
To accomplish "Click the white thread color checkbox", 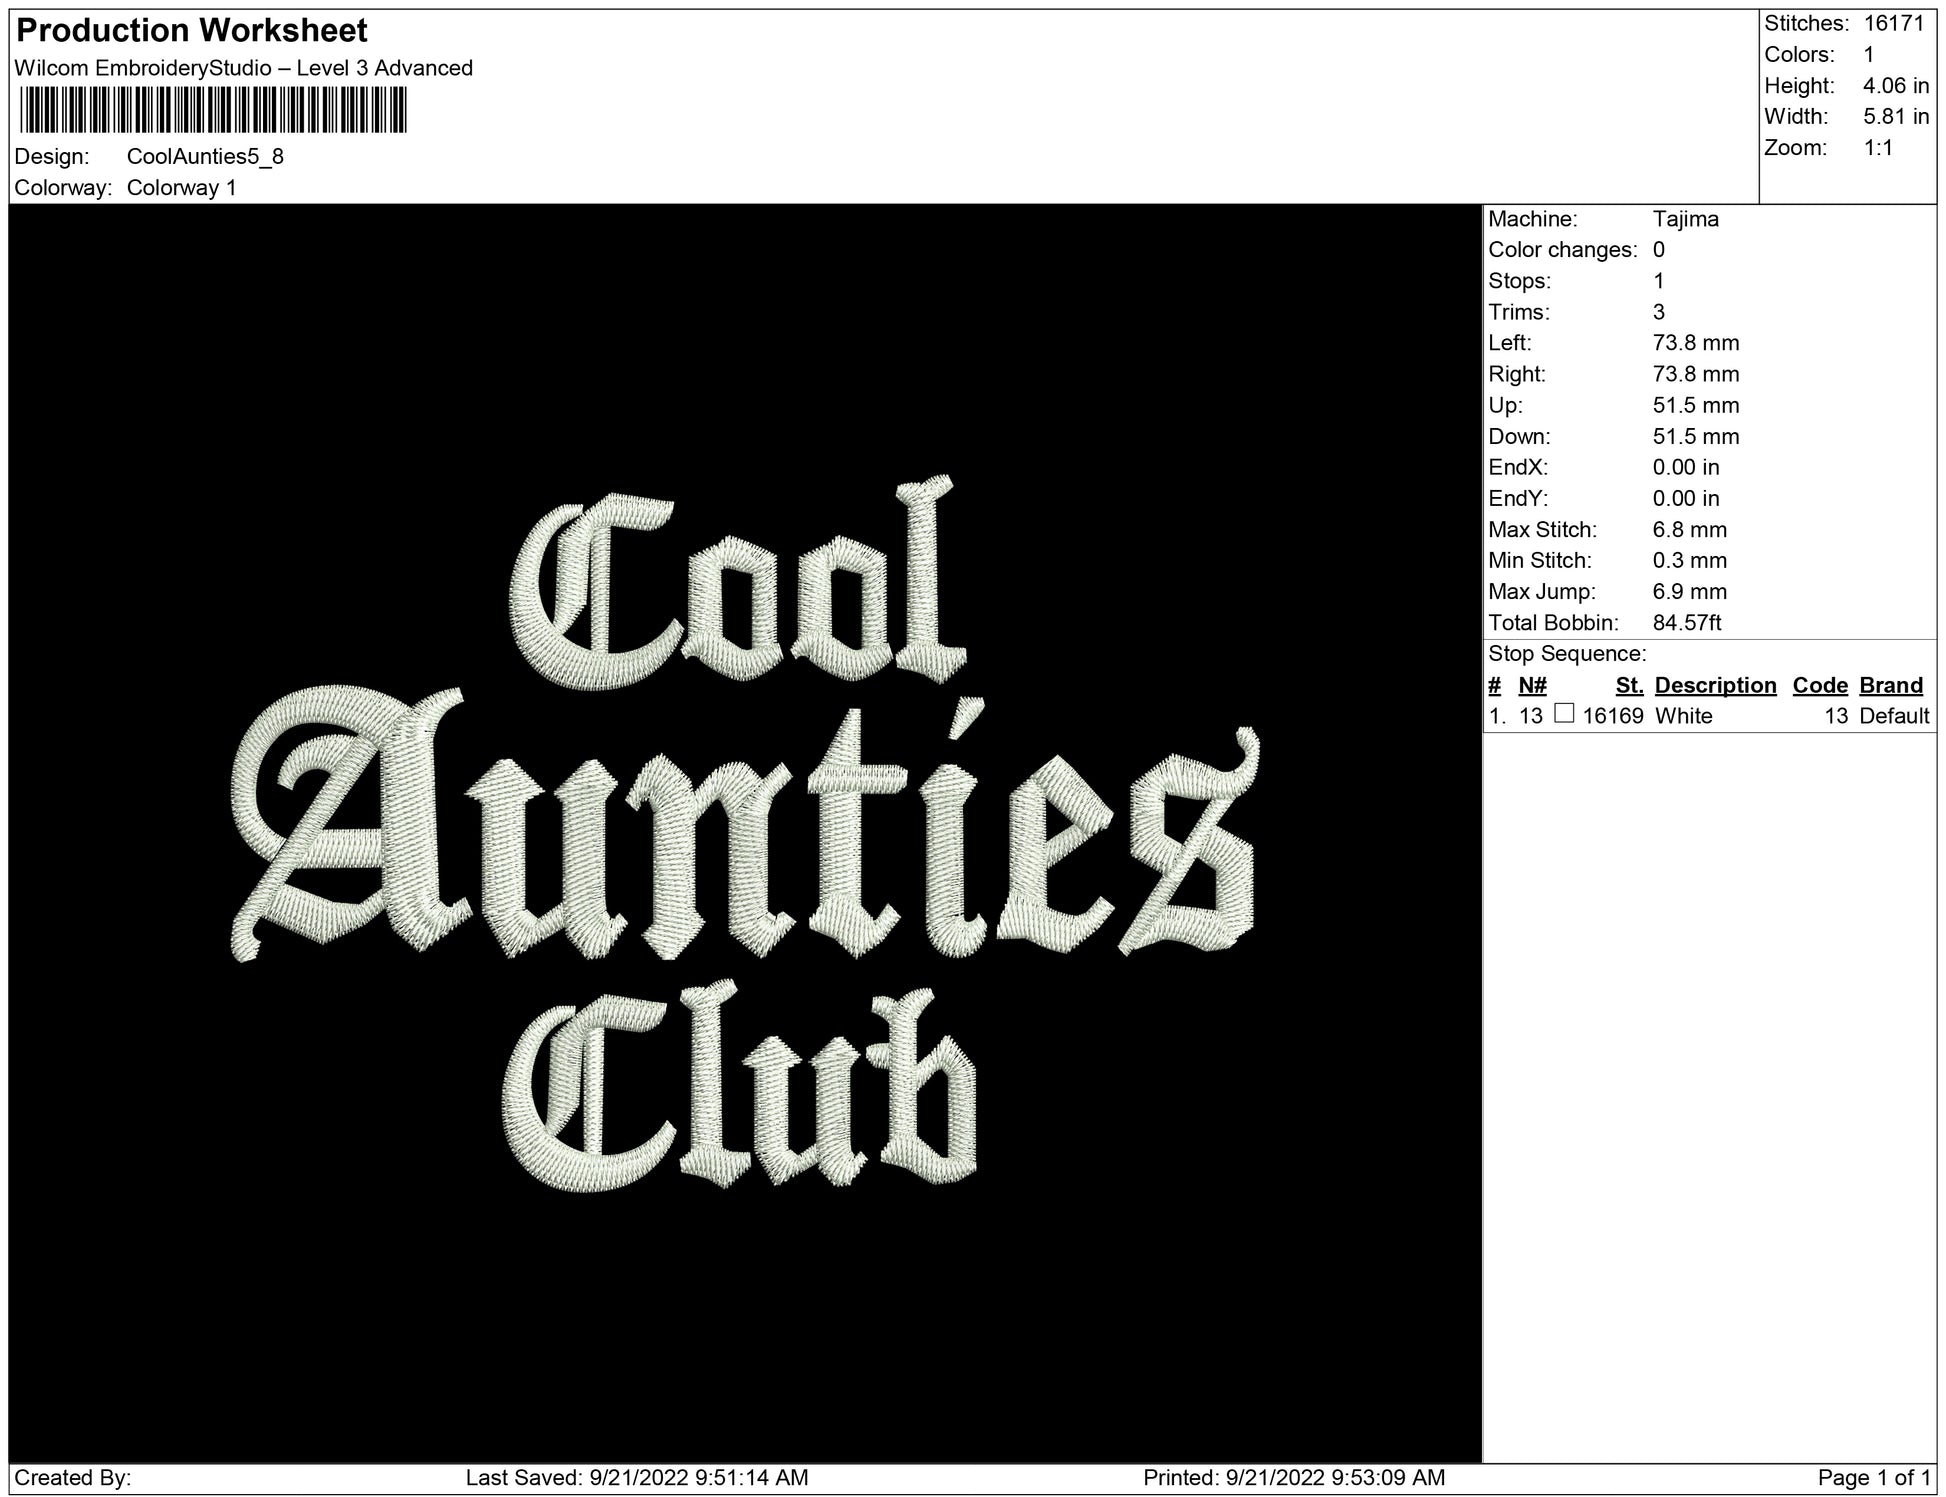I will [1565, 714].
